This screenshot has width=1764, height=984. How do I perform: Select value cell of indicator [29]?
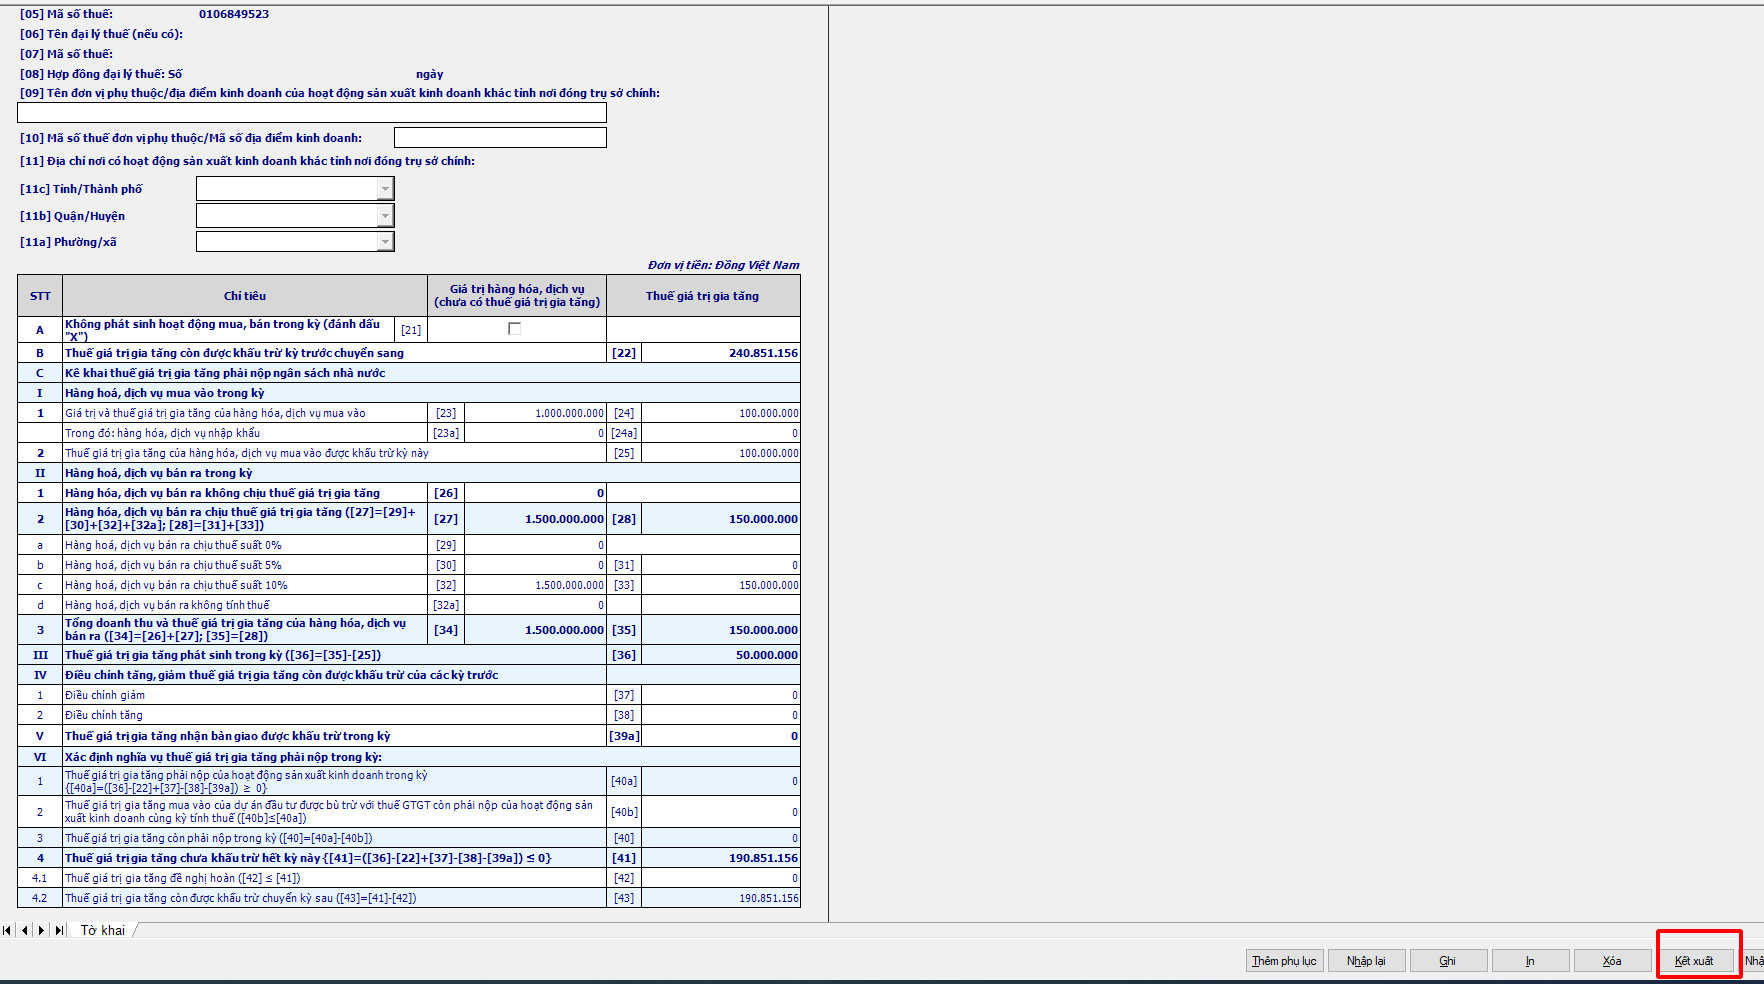535,545
